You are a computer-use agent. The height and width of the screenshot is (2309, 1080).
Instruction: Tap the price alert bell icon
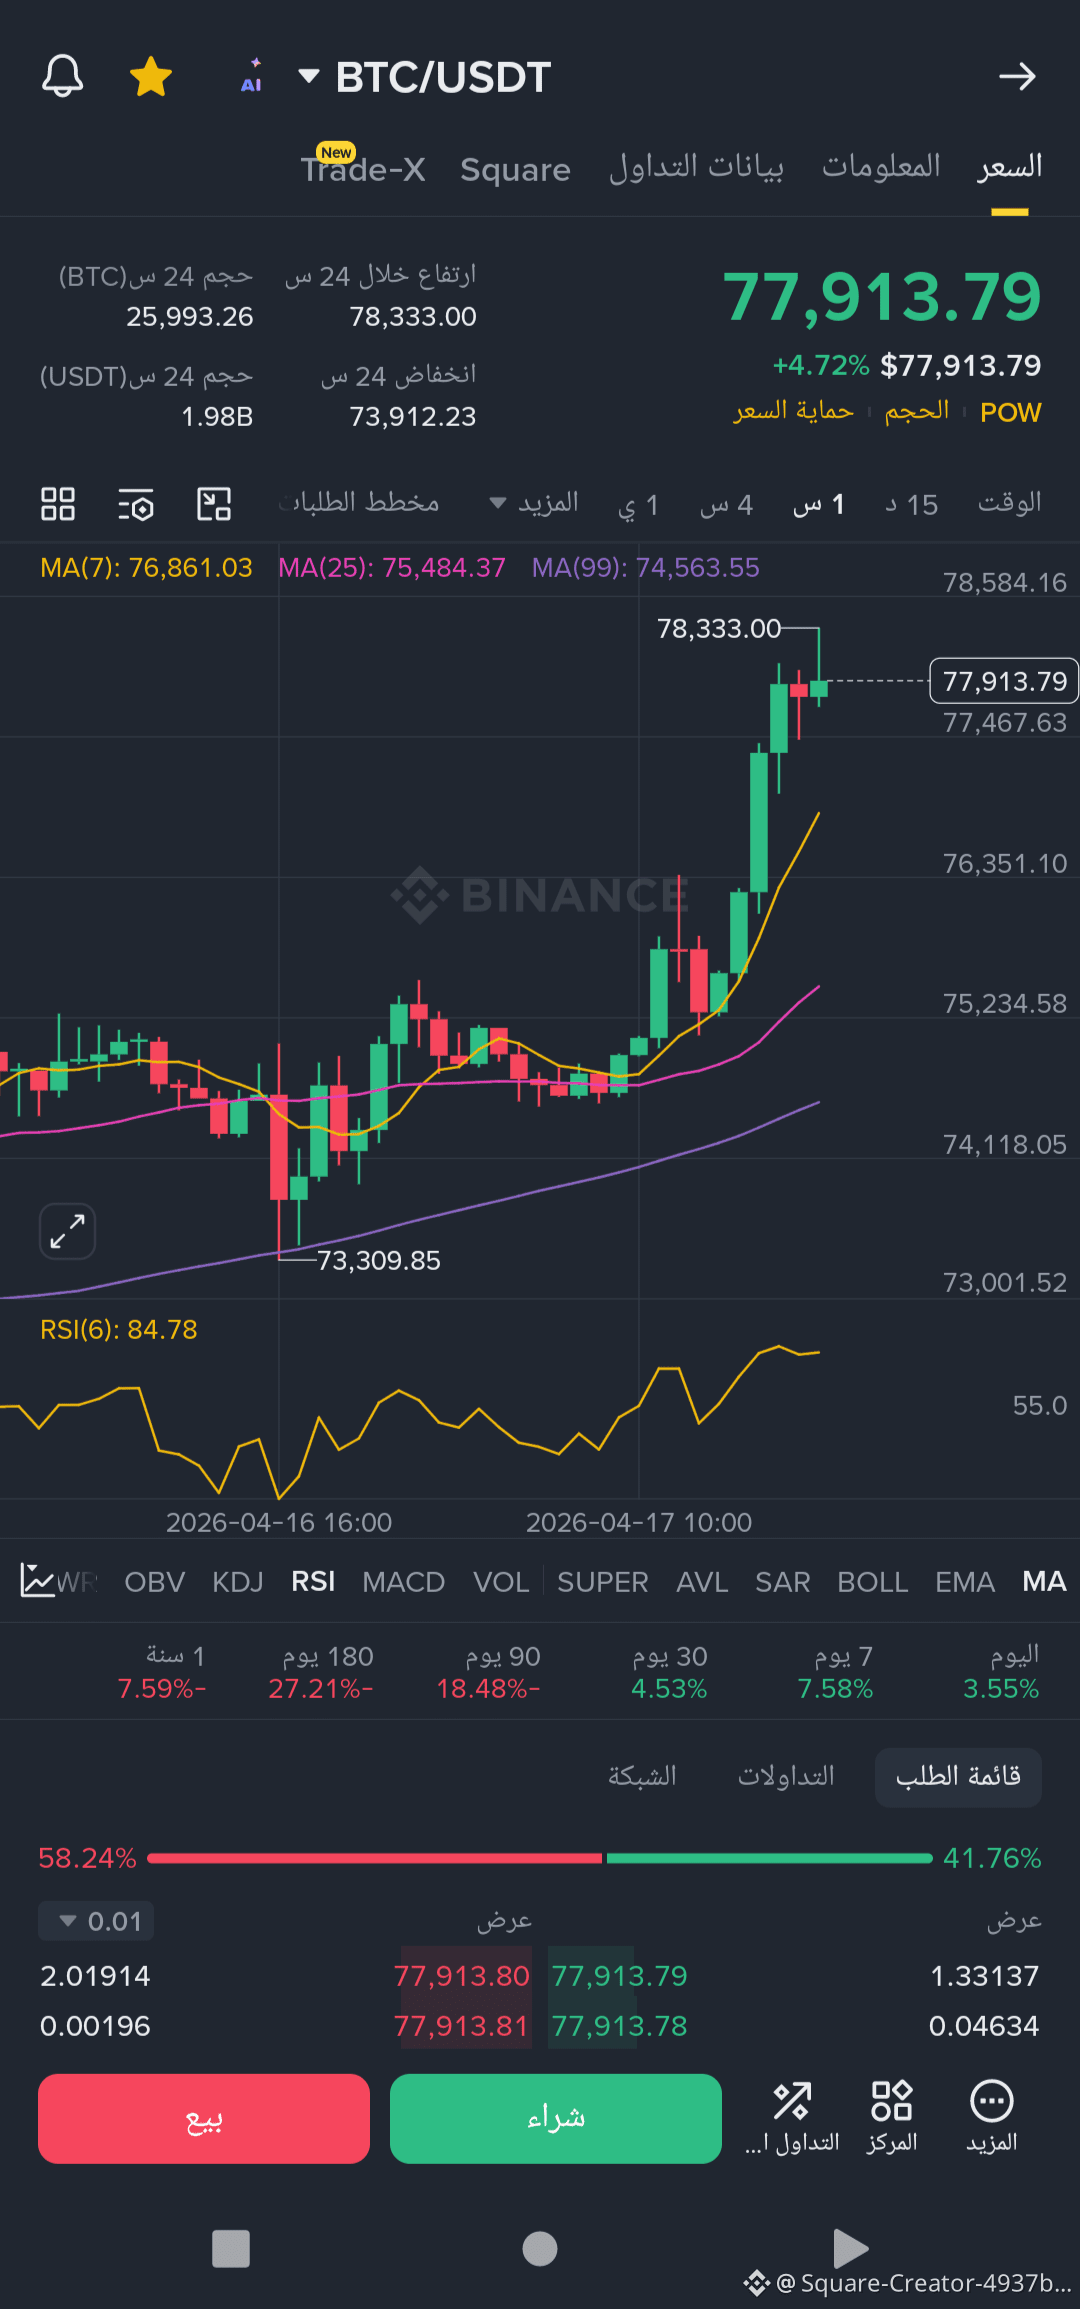point(62,76)
